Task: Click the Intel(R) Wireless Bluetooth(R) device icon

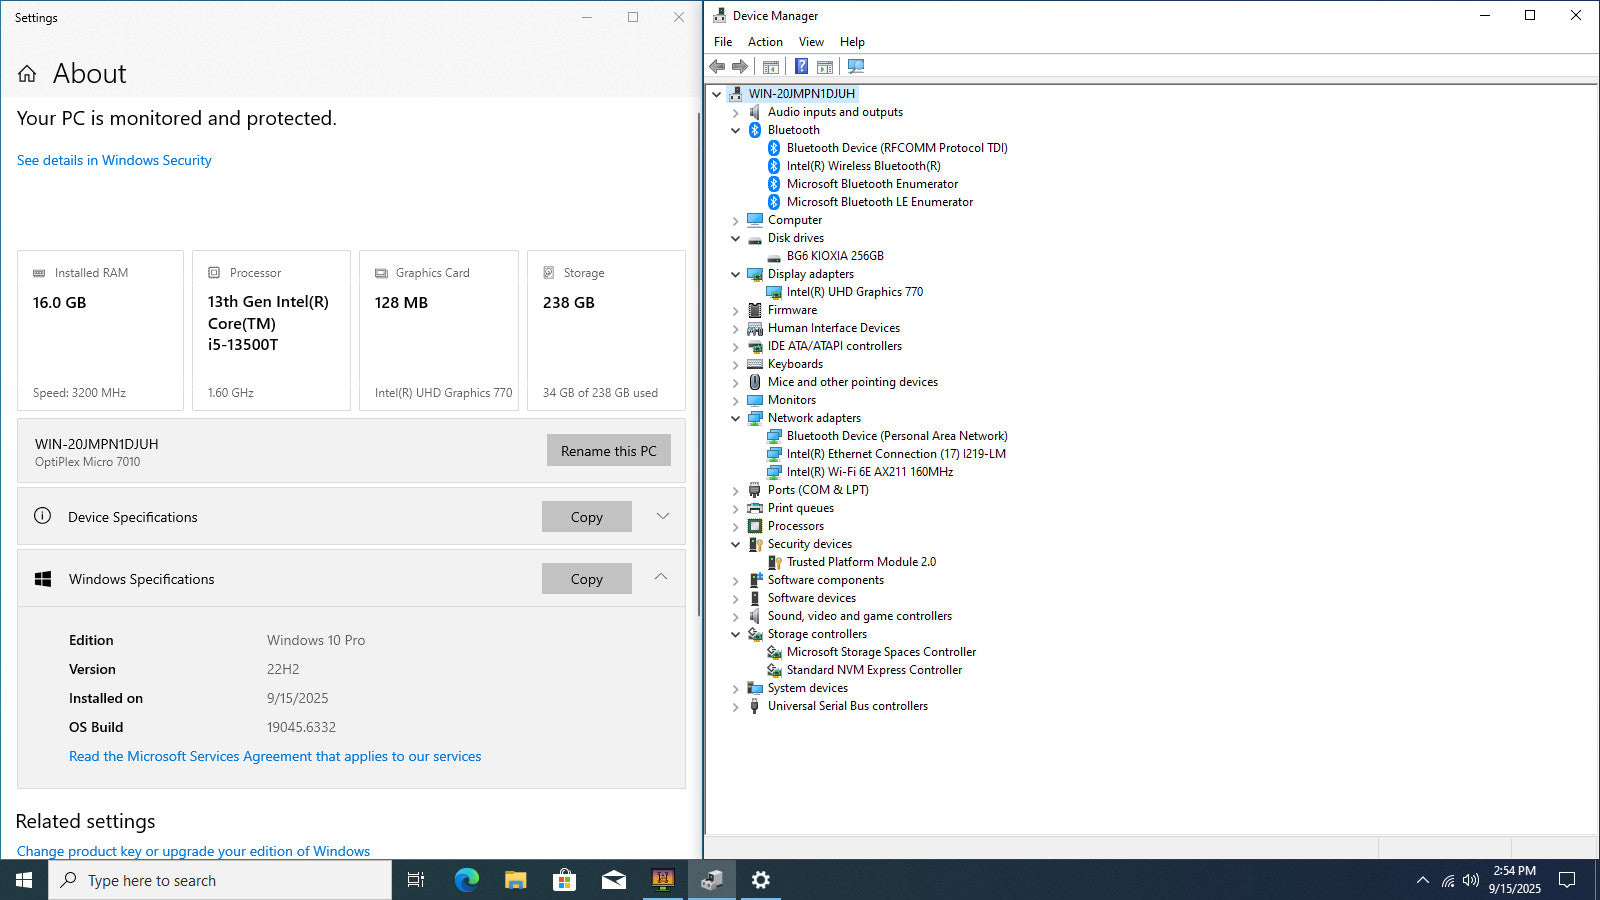Action: (x=773, y=166)
